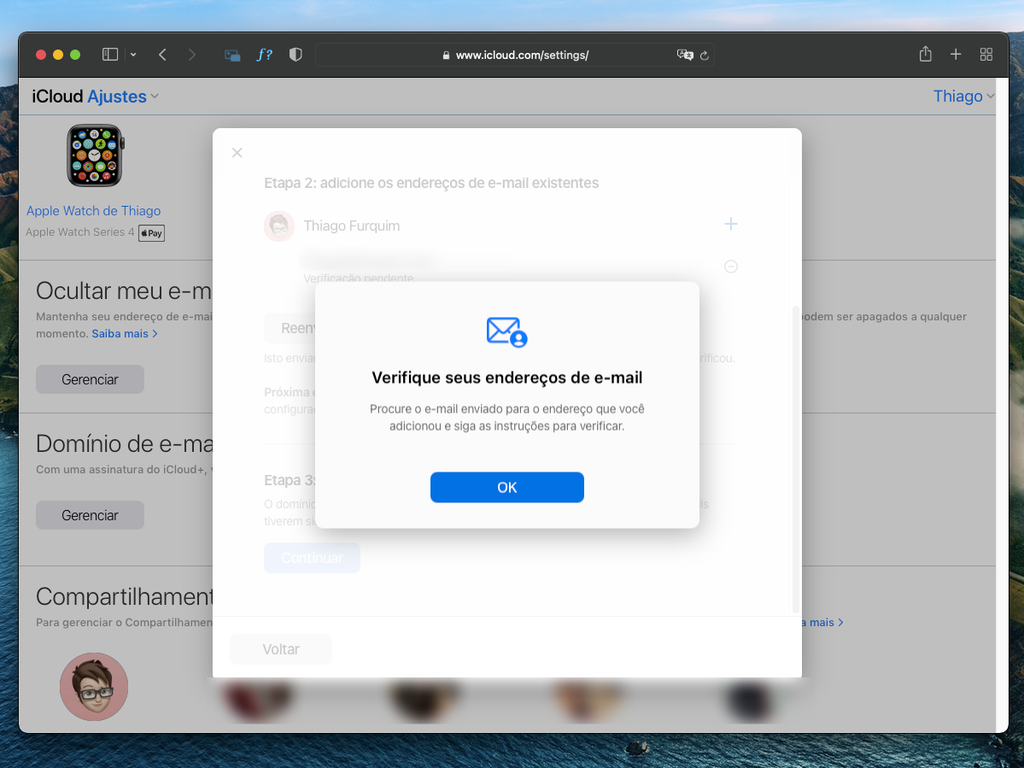Remove the pending email with the minus icon
This screenshot has height=768, width=1024.
coord(731,266)
